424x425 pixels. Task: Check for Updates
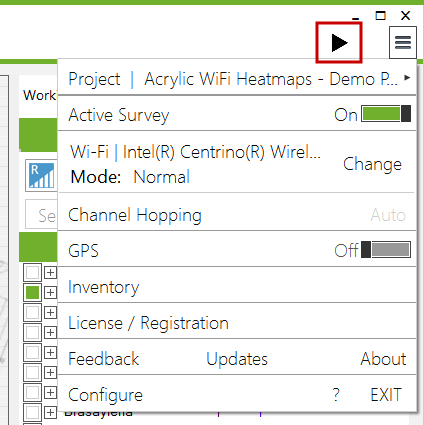(x=237, y=359)
